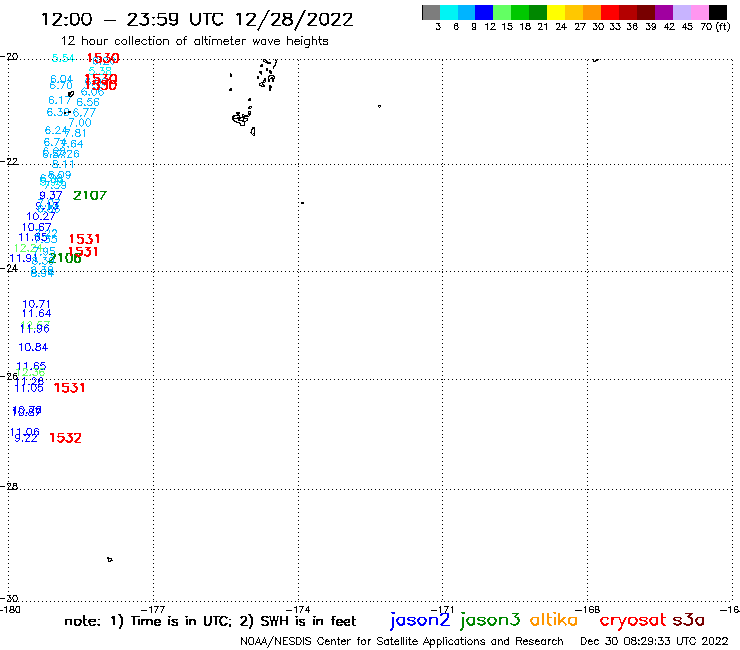Click the cyan legend color swatch
The height and width of the screenshot is (650, 740).
point(449,12)
